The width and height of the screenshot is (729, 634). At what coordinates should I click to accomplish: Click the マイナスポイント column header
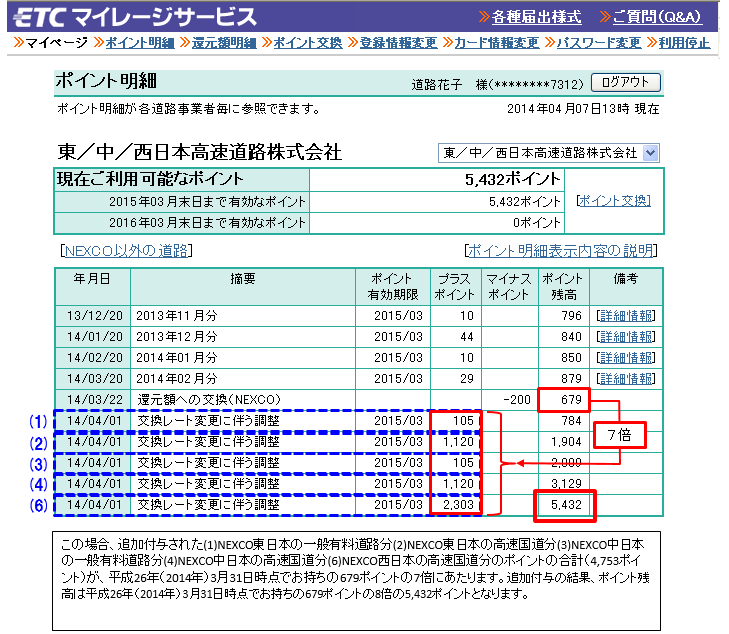510,287
